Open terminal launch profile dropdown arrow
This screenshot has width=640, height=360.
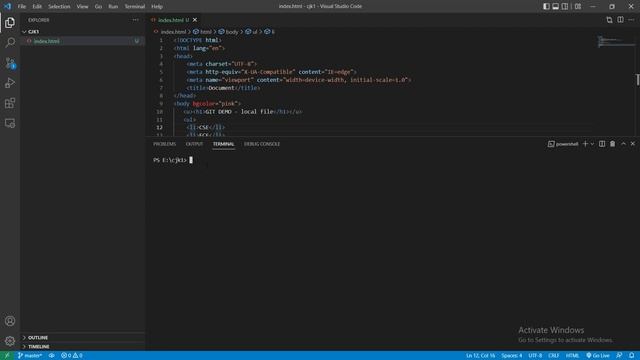tap(592, 144)
